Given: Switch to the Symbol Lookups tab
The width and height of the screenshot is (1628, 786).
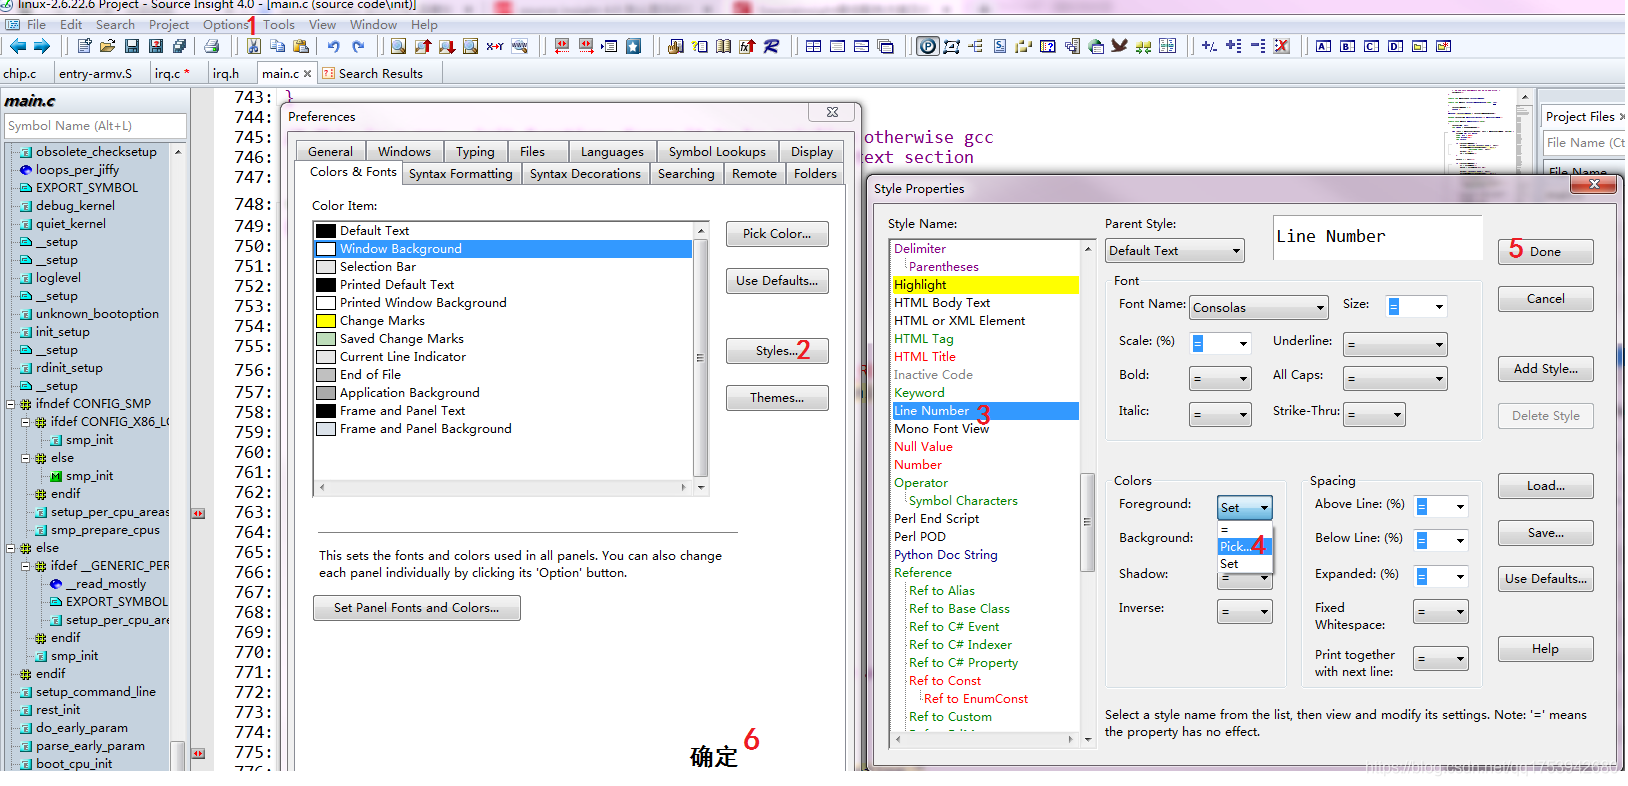Looking at the screenshot, I should 717,152.
